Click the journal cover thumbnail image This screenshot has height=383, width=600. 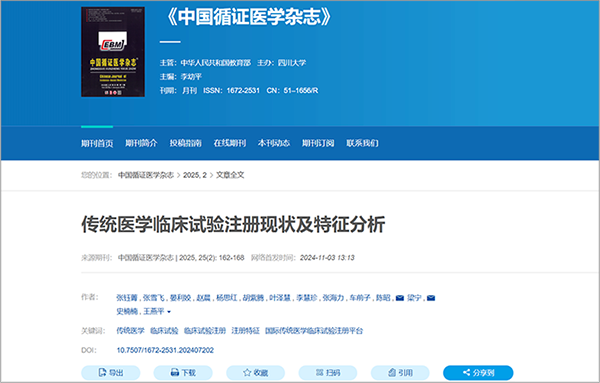113,52
